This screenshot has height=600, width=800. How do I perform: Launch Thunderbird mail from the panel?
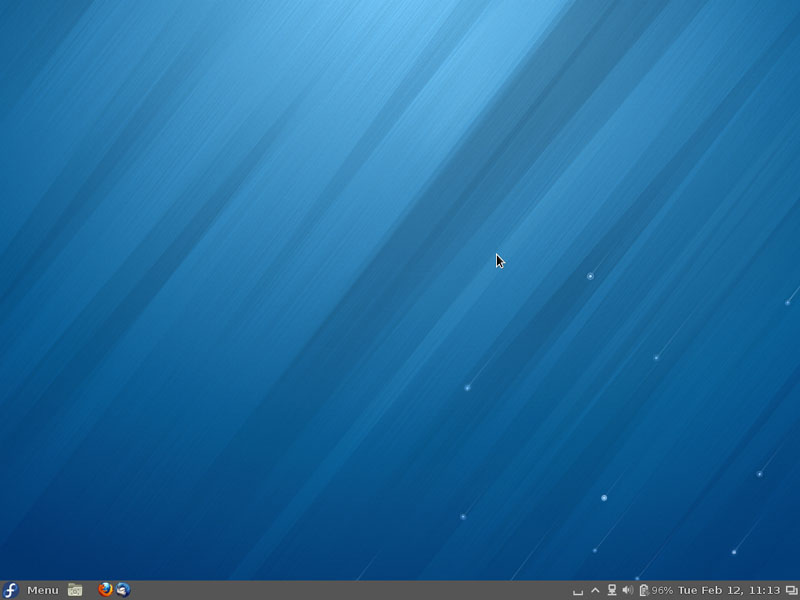(x=122, y=590)
